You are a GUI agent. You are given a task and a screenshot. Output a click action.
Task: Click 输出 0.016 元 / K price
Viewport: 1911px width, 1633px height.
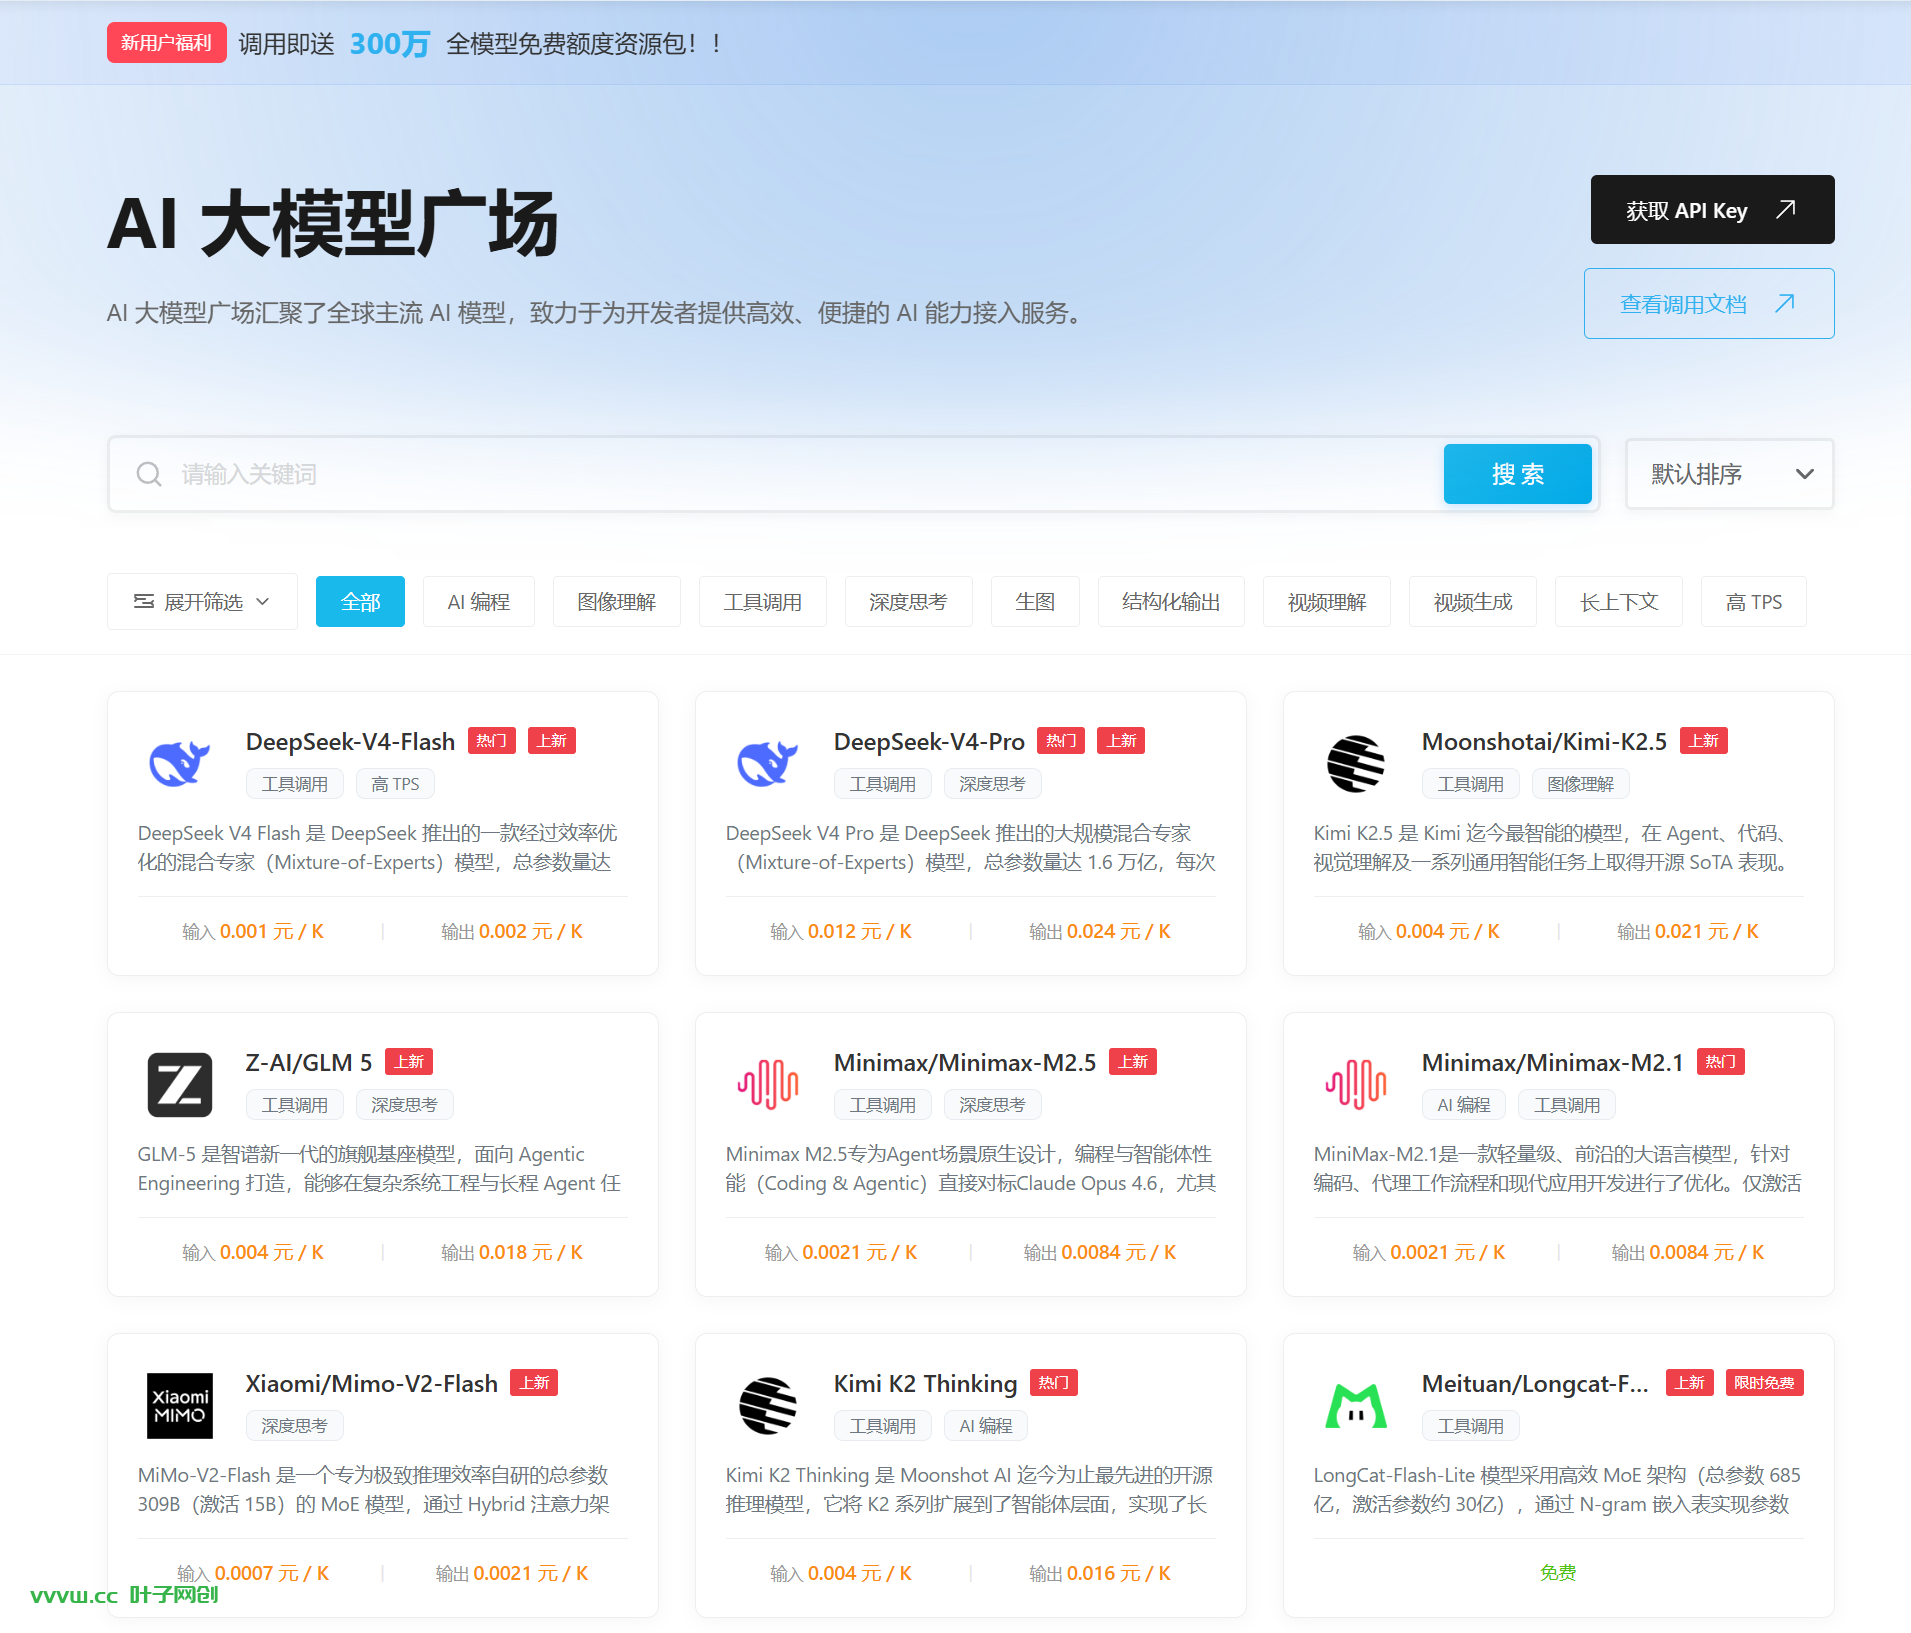1100,1573
